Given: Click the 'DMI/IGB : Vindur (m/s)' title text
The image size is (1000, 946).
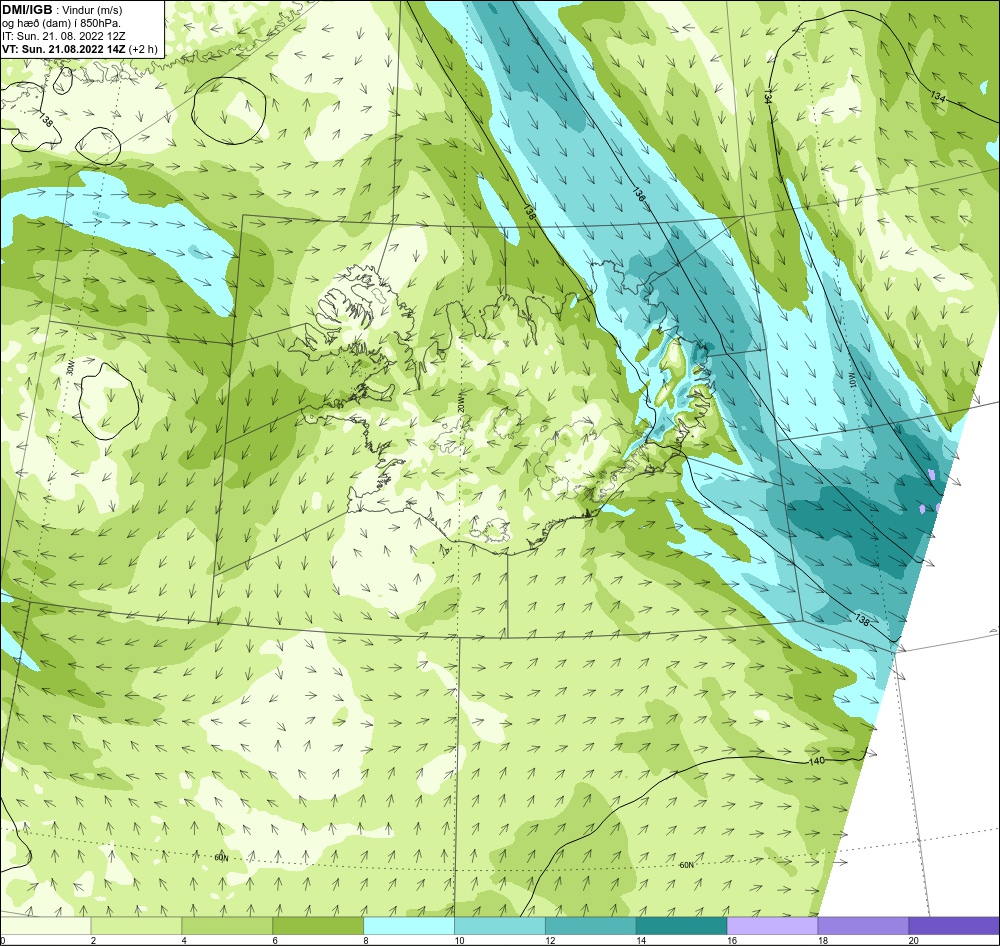Looking at the screenshot, I should (x=62, y=10).
